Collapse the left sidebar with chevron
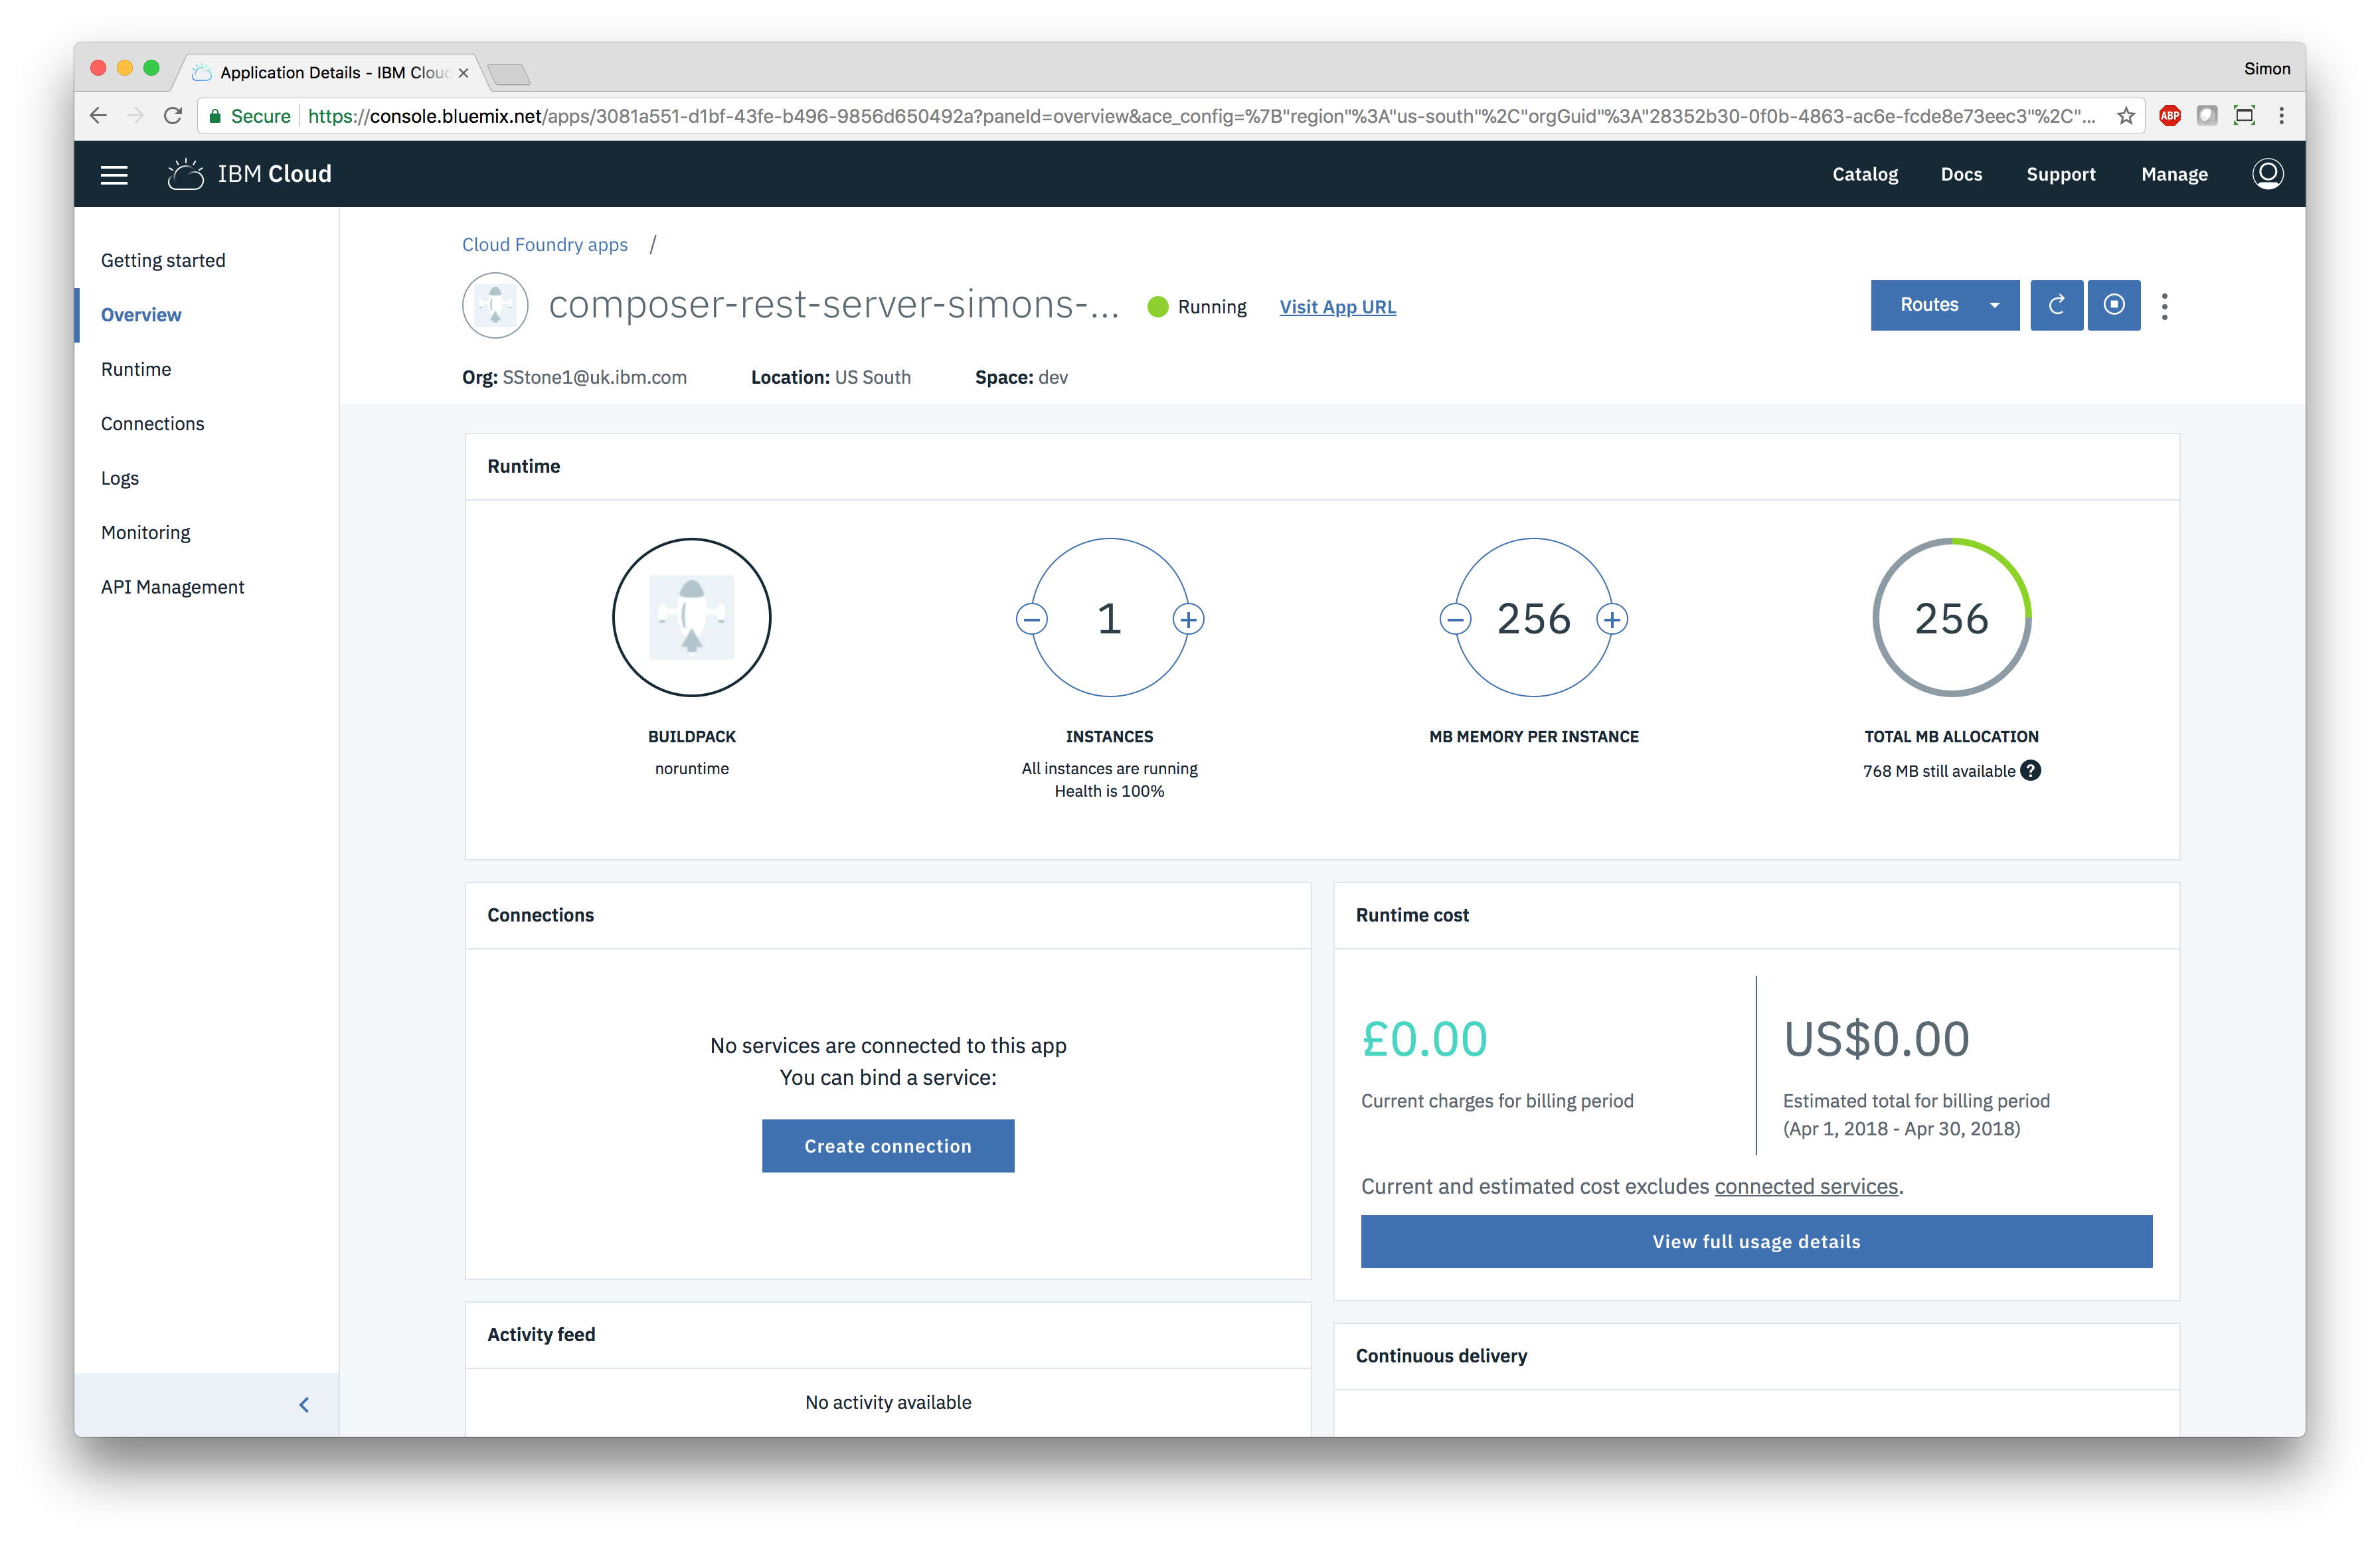The width and height of the screenshot is (2380, 1543). [x=304, y=1404]
